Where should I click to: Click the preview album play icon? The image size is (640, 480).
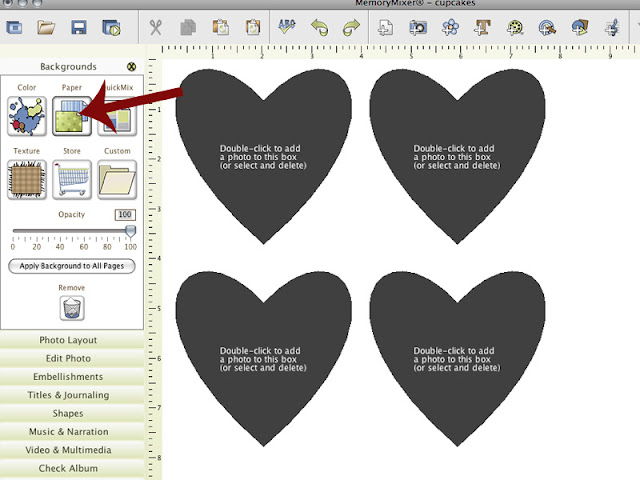click(x=111, y=28)
